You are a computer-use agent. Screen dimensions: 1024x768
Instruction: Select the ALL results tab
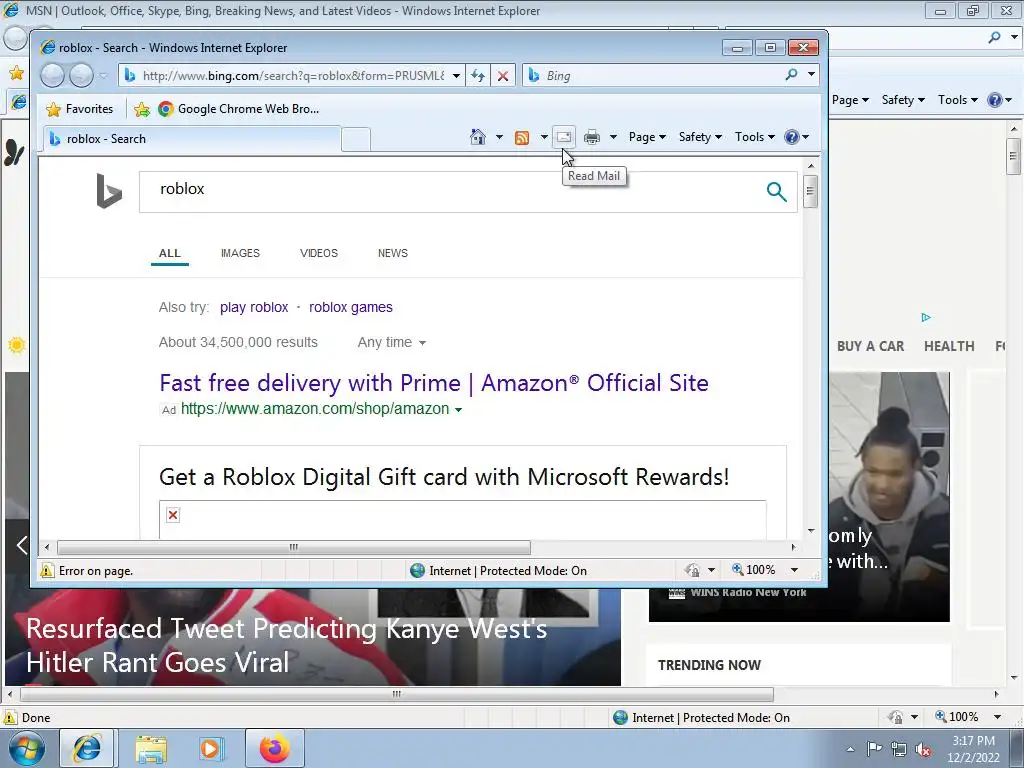click(x=170, y=253)
